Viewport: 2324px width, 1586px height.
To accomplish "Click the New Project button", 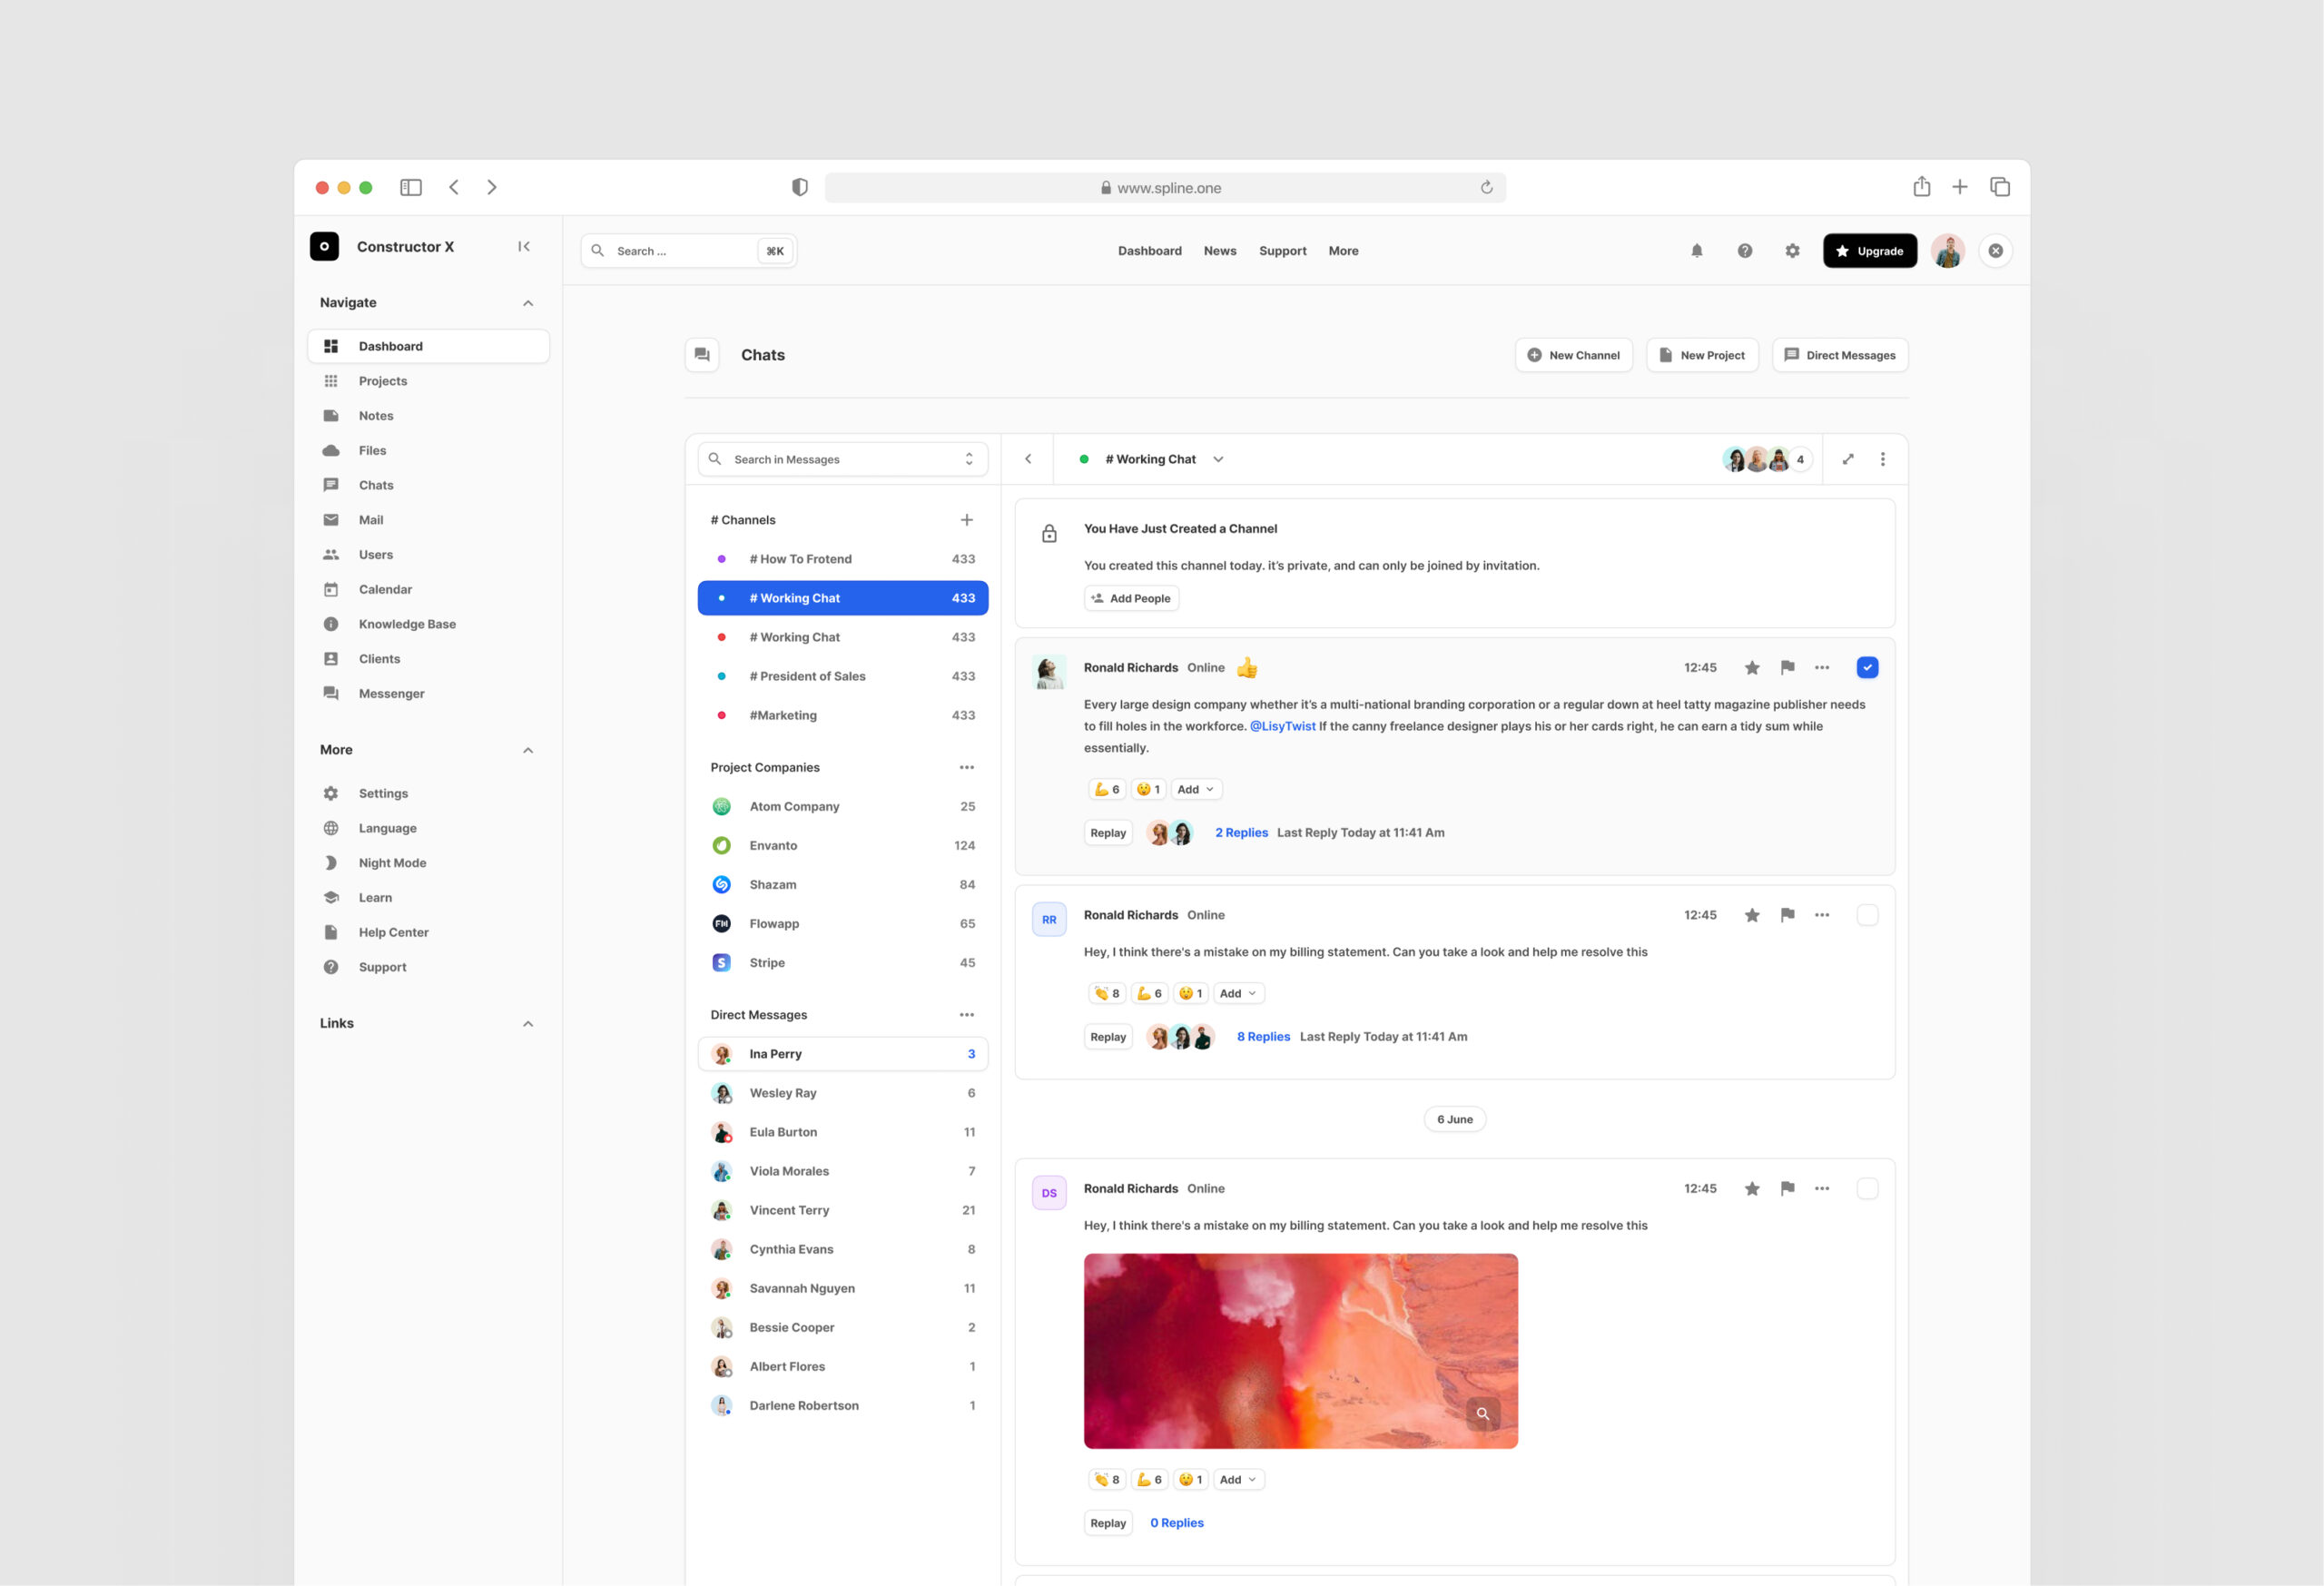I will pyautogui.click(x=1701, y=355).
